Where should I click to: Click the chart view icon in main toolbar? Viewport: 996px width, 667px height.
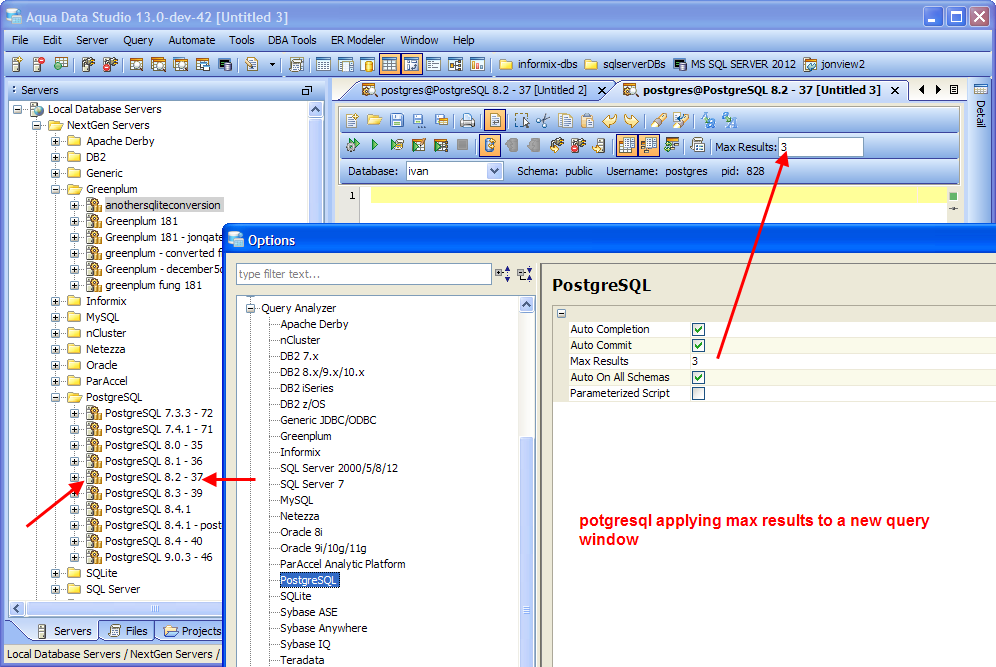click(477, 64)
